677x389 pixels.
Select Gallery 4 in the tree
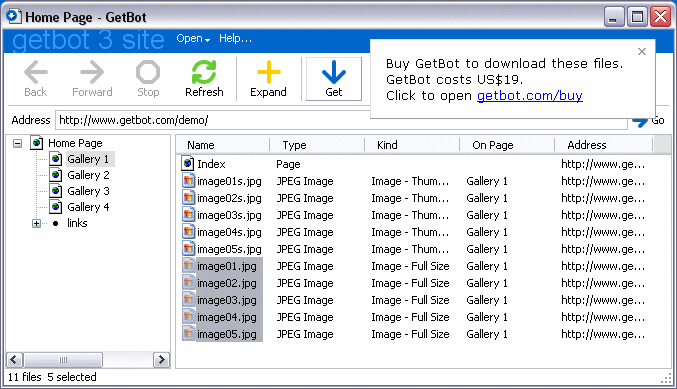pos(88,207)
